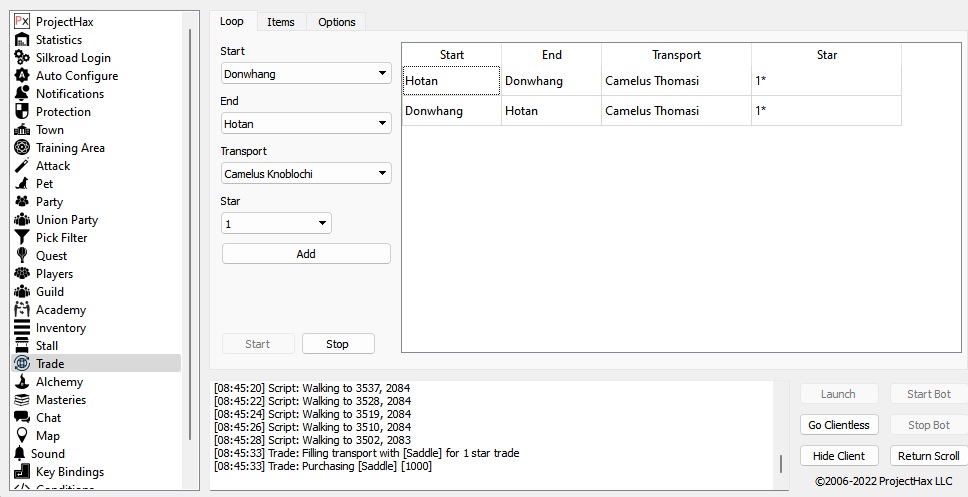968x497 pixels.
Task: Open the Transport type dropdown
Action: click(306, 174)
